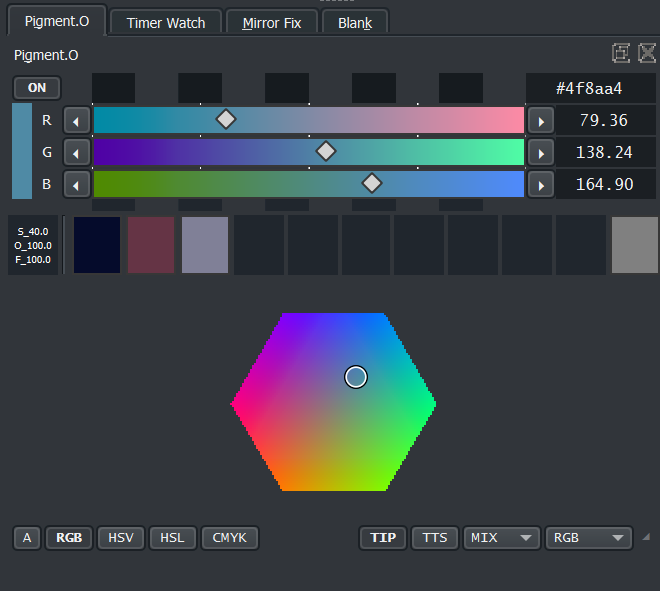Increase the G channel with right arrow
The width and height of the screenshot is (660, 591).
coord(540,152)
